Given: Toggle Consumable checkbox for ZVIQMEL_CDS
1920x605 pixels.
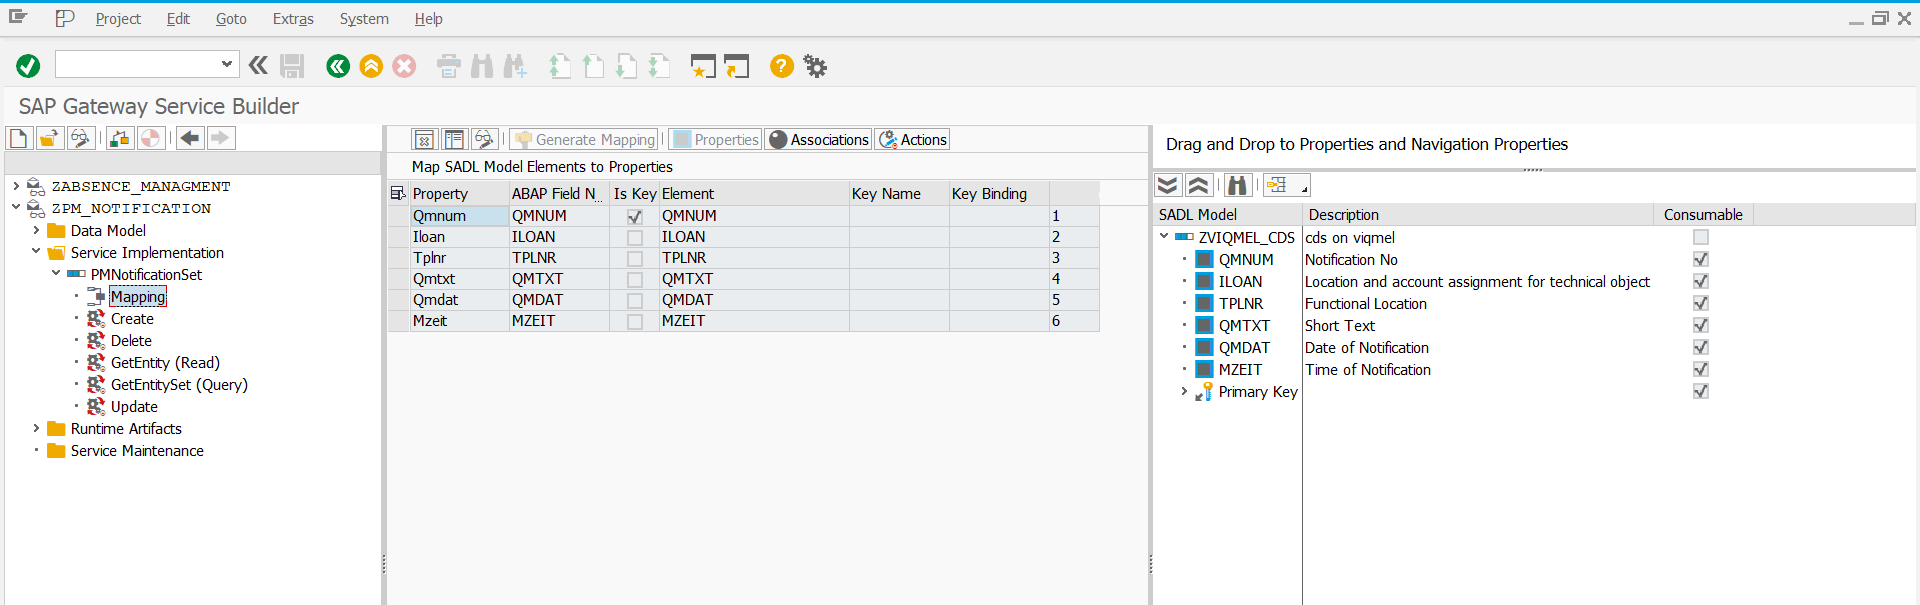Looking at the screenshot, I should (1701, 238).
